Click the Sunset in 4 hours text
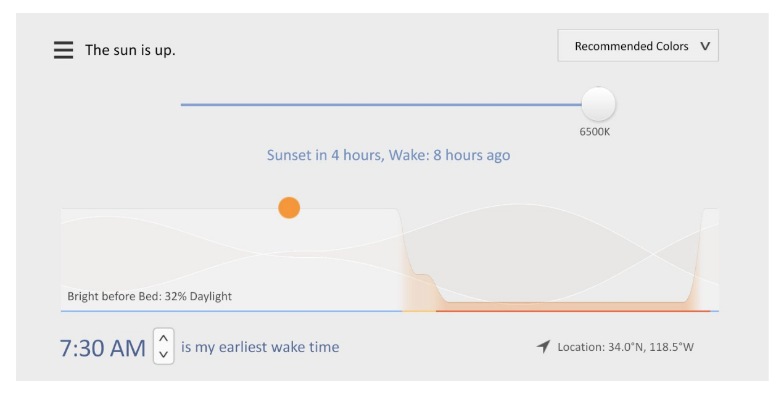 click(x=325, y=155)
